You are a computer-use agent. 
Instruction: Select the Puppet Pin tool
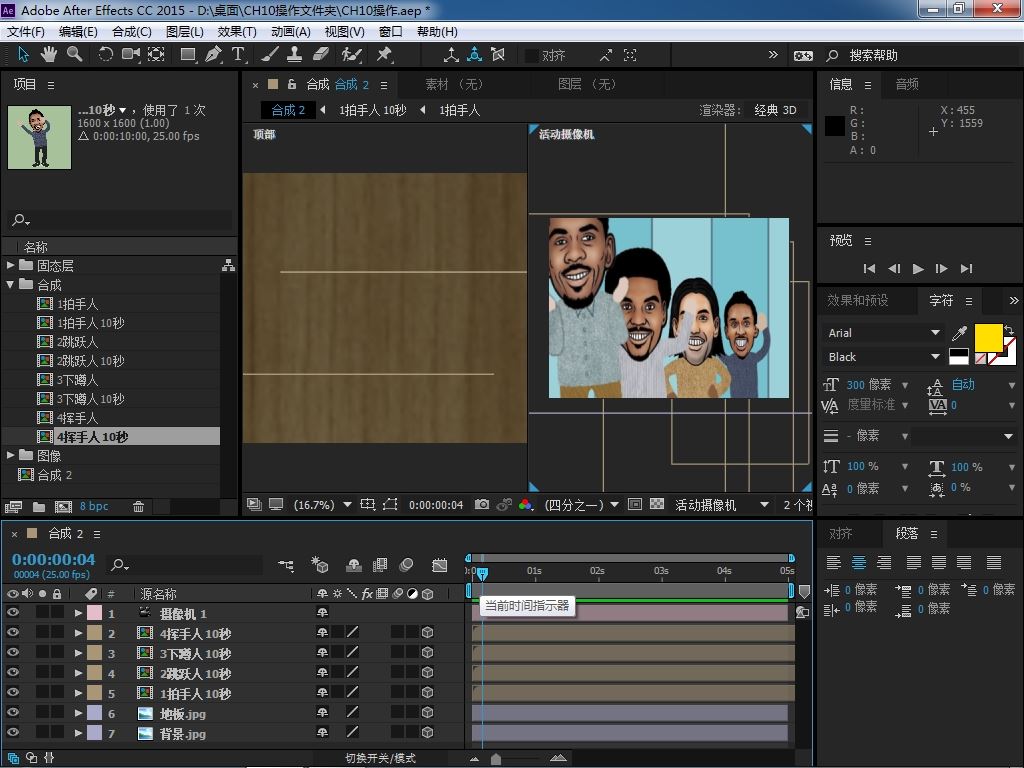384,55
